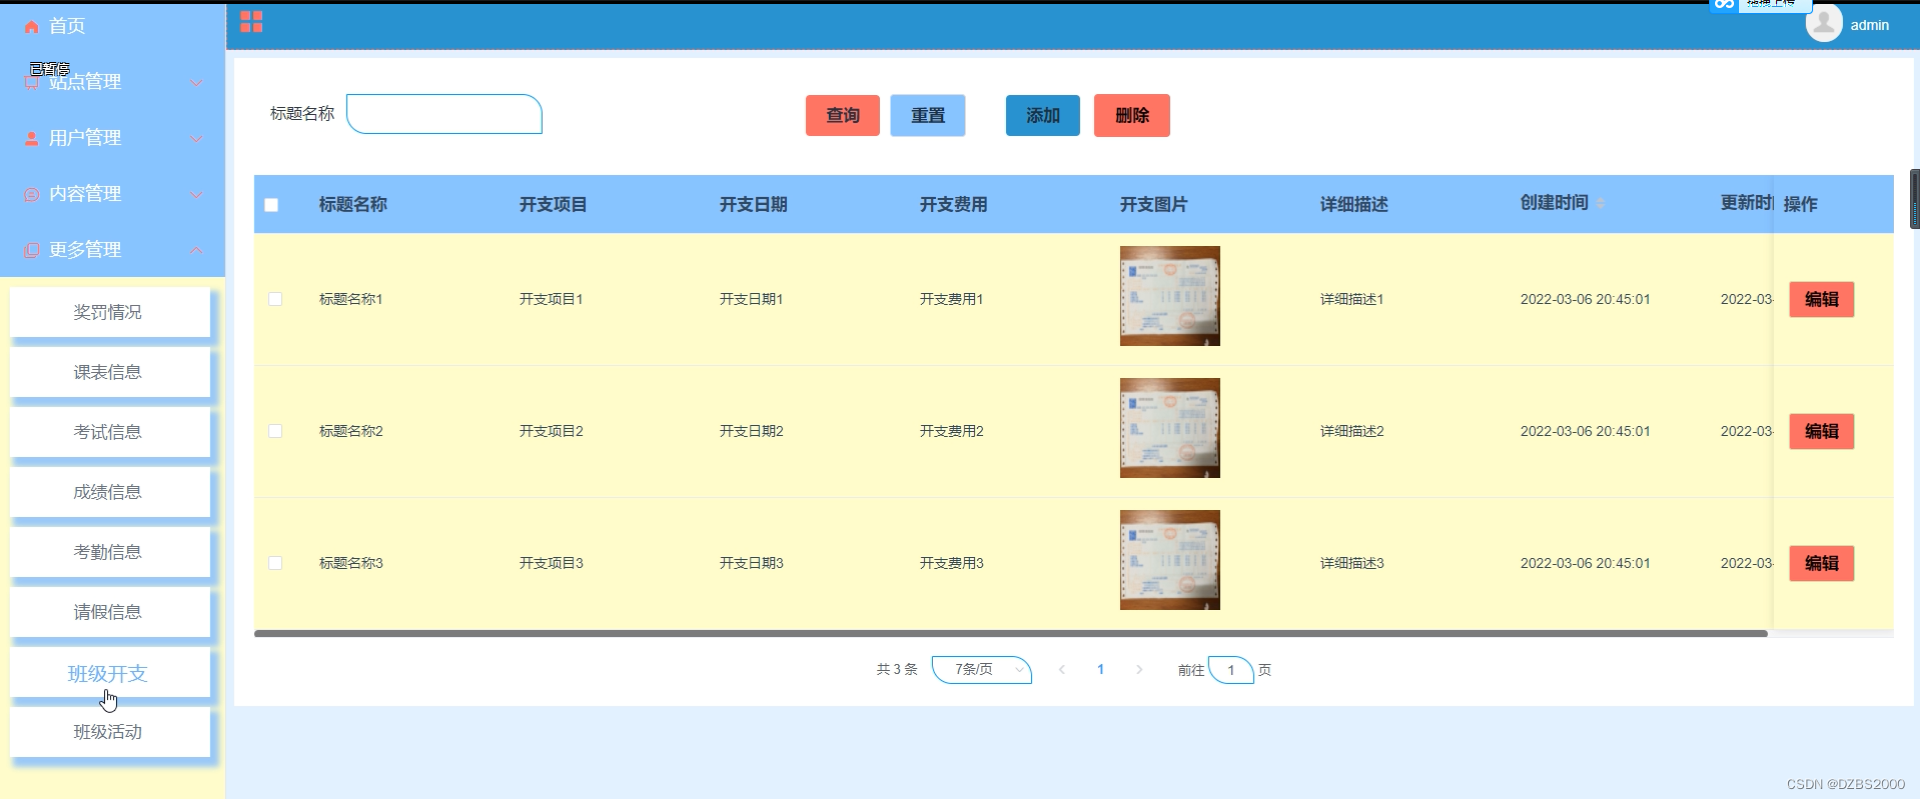Click cell text 开支日期3
Screen dimensions: 1920x799
click(751, 563)
